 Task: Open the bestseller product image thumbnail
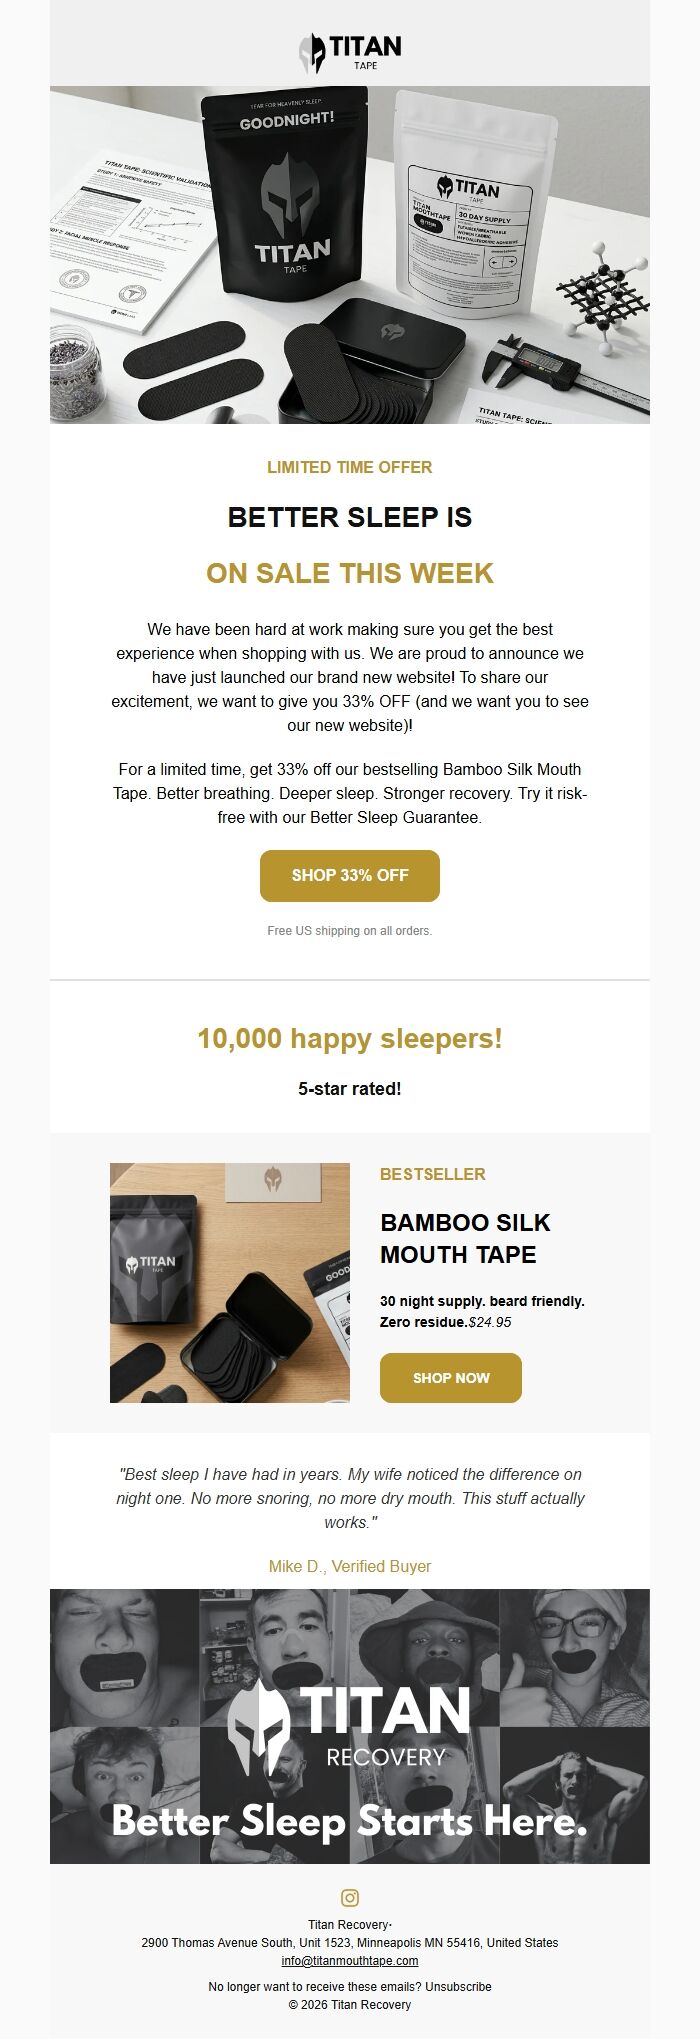(228, 1281)
